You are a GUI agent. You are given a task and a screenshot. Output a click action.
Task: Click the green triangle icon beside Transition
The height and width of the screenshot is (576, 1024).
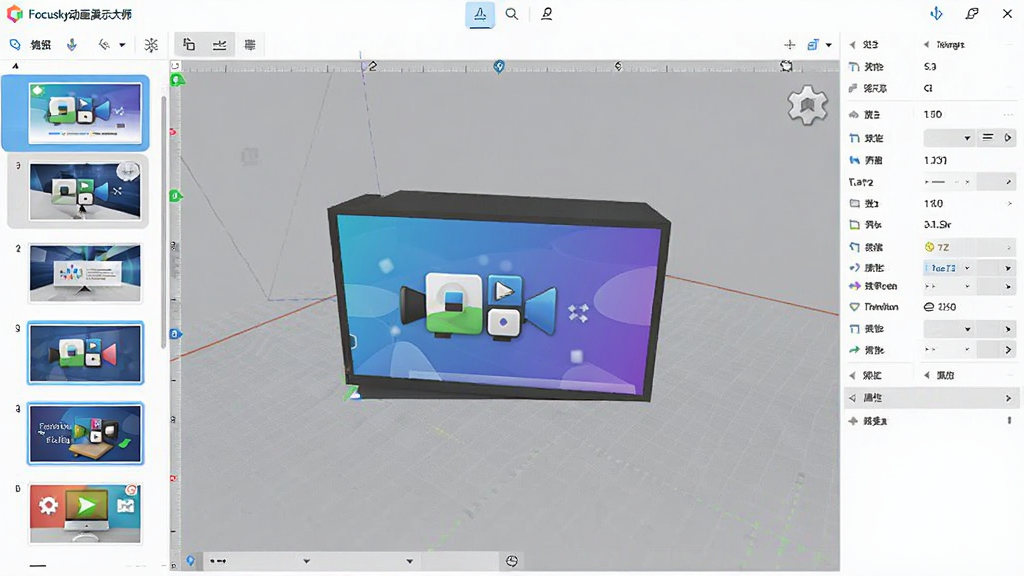pos(854,306)
